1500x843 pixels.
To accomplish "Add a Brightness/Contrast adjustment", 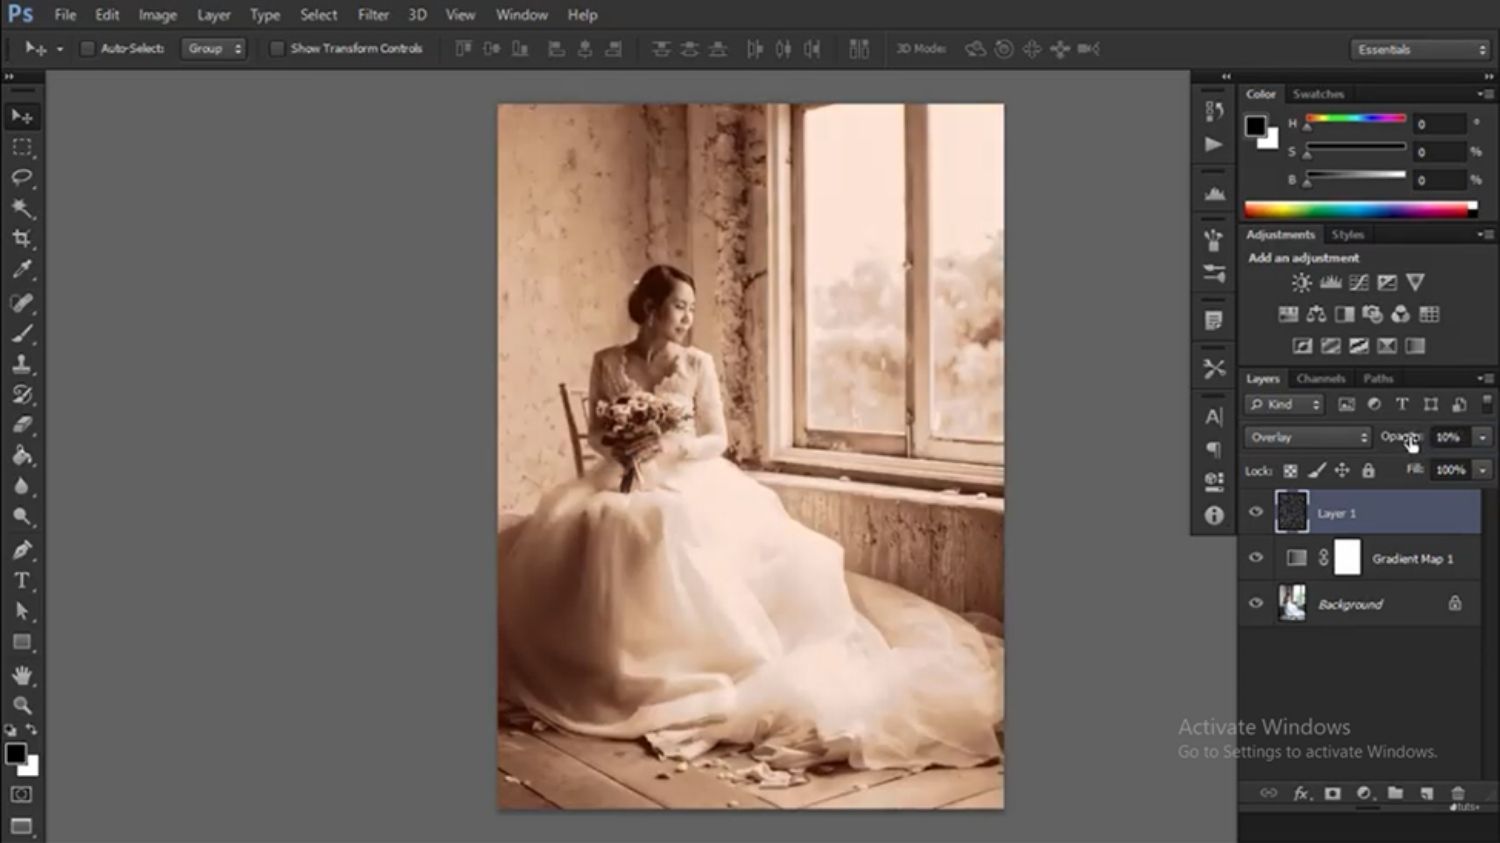I will 1301,283.
